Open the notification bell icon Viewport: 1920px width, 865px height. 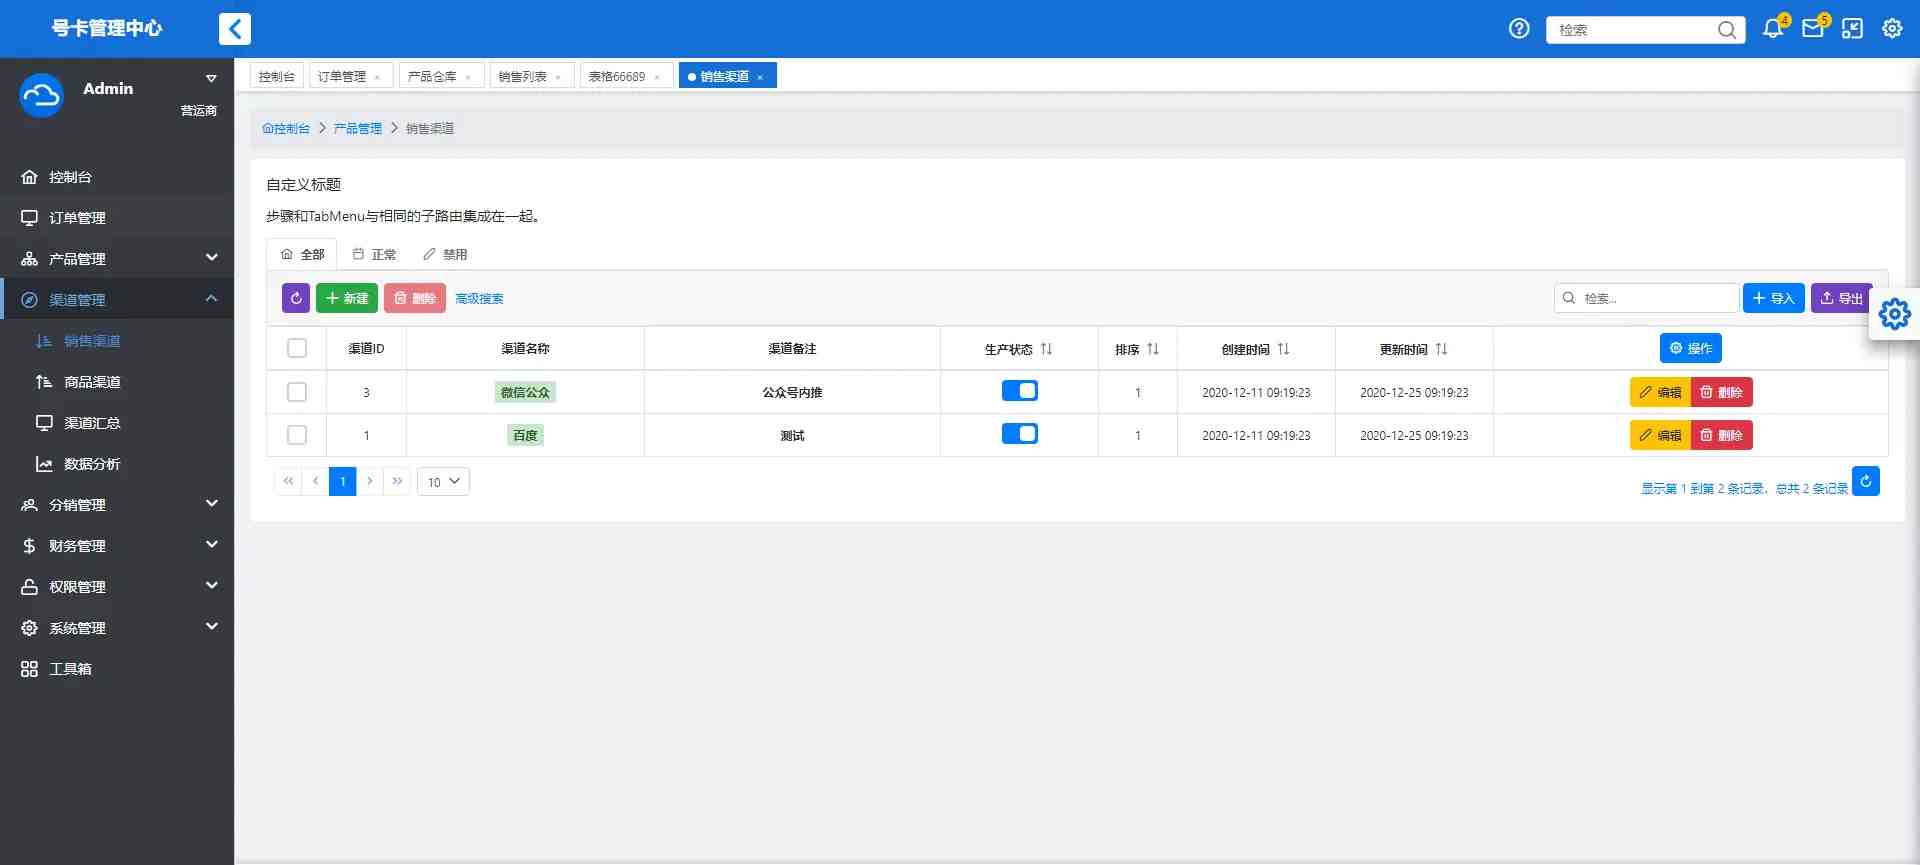pos(1773,29)
